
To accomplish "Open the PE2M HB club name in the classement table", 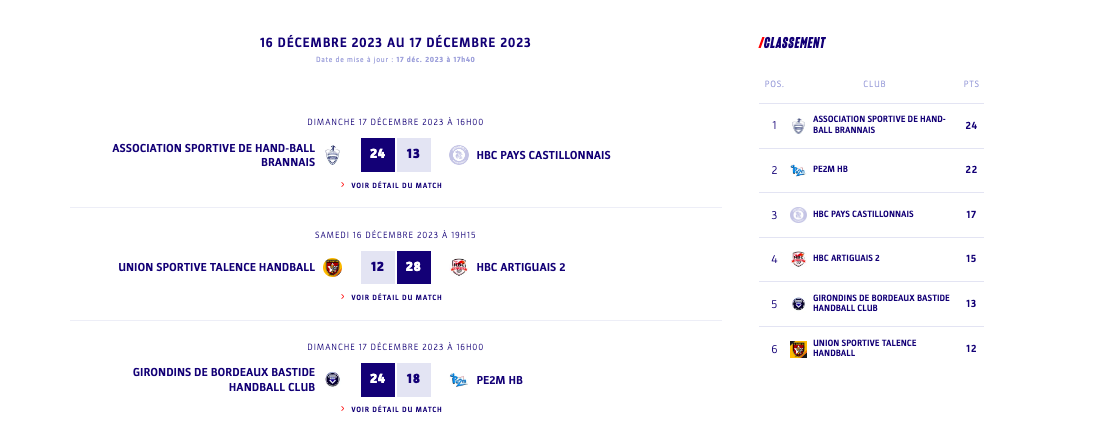I will 830,170.
